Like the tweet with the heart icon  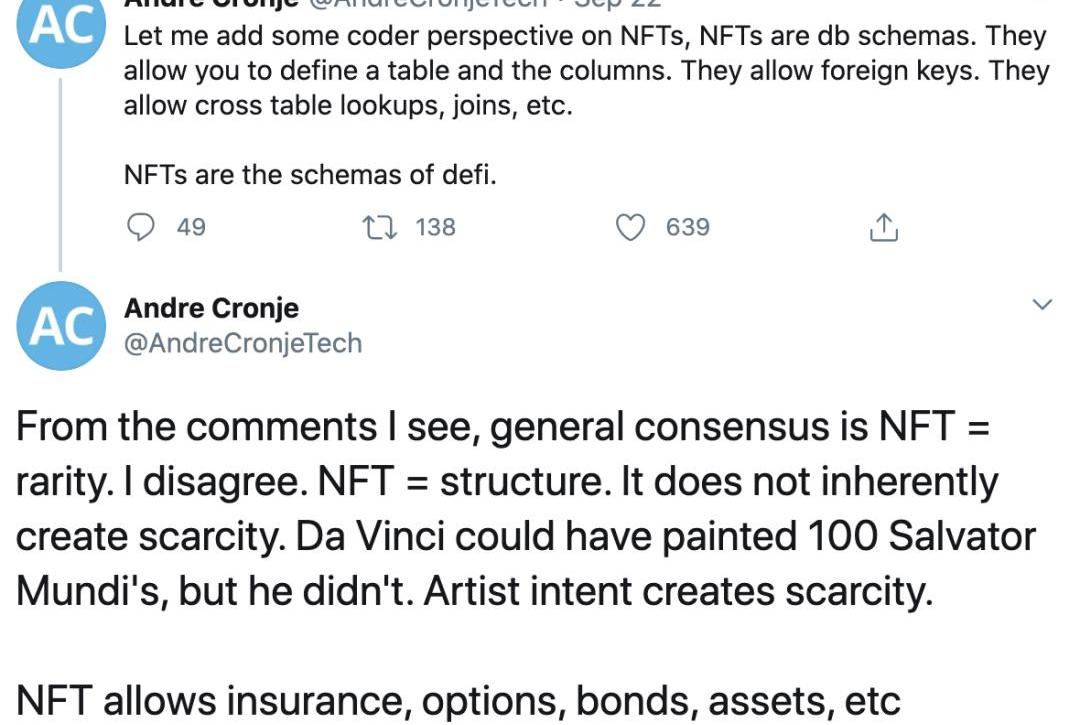pyautogui.click(x=630, y=227)
